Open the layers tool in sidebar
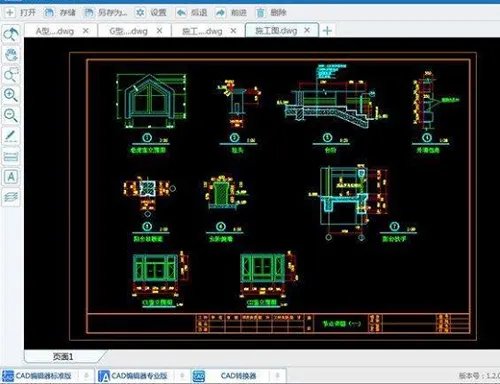The height and width of the screenshot is (384, 500). [x=11, y=197]
